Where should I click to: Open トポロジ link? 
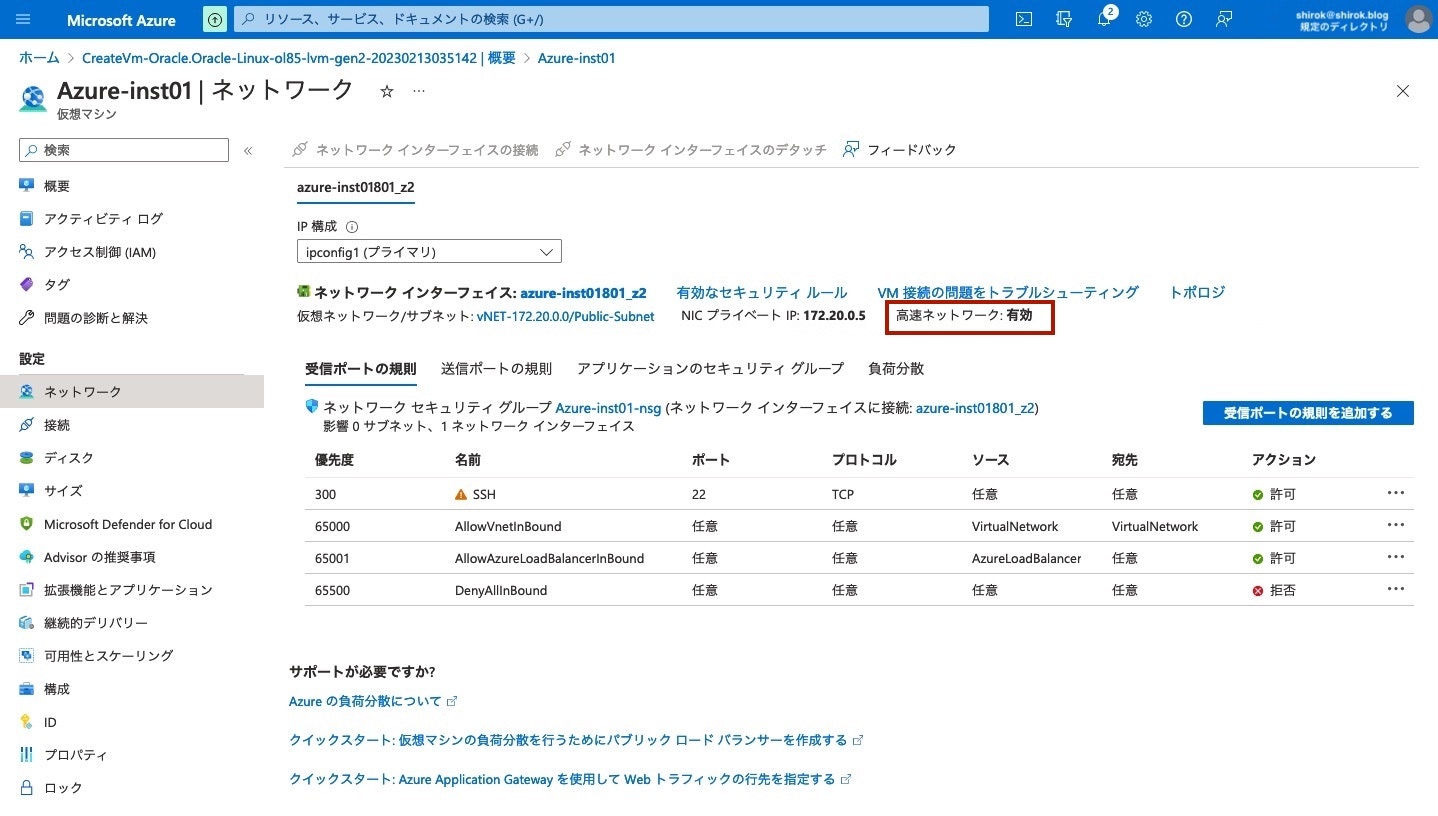[x=1197, y=293]
